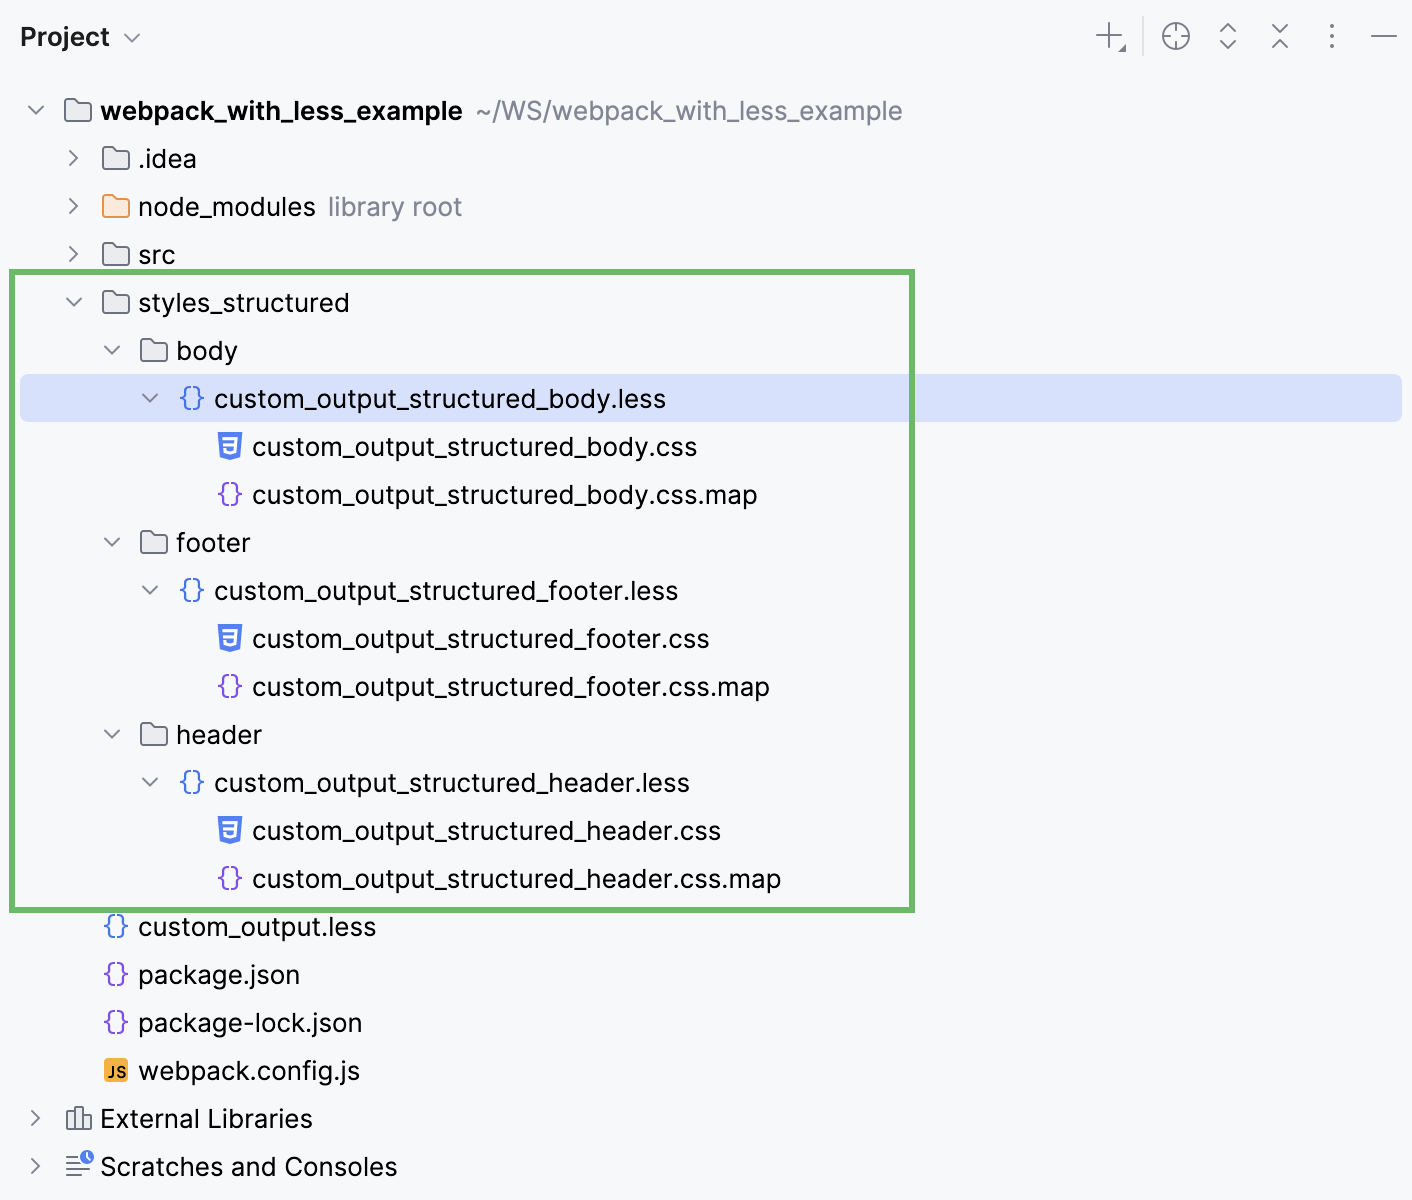Click the CSS icon of custom_output_structured_footer.css
The image size is (1412, 1200).
230,638
